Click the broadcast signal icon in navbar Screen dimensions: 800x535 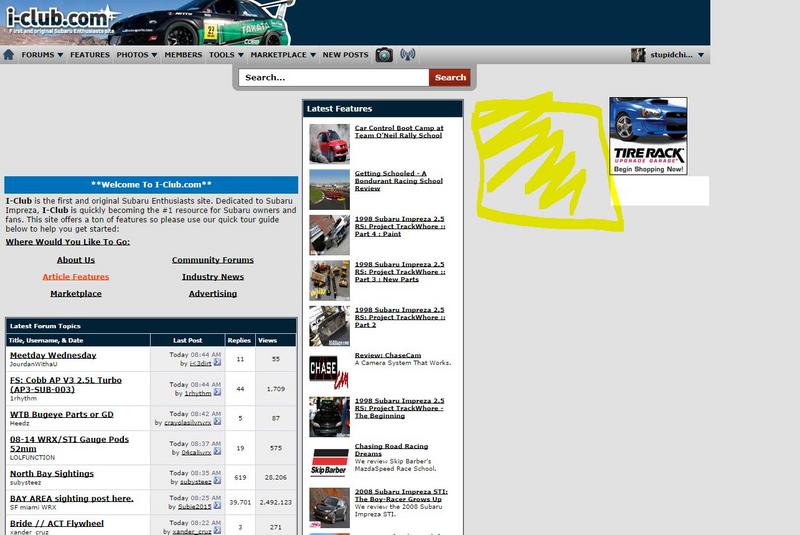(407, 55)
